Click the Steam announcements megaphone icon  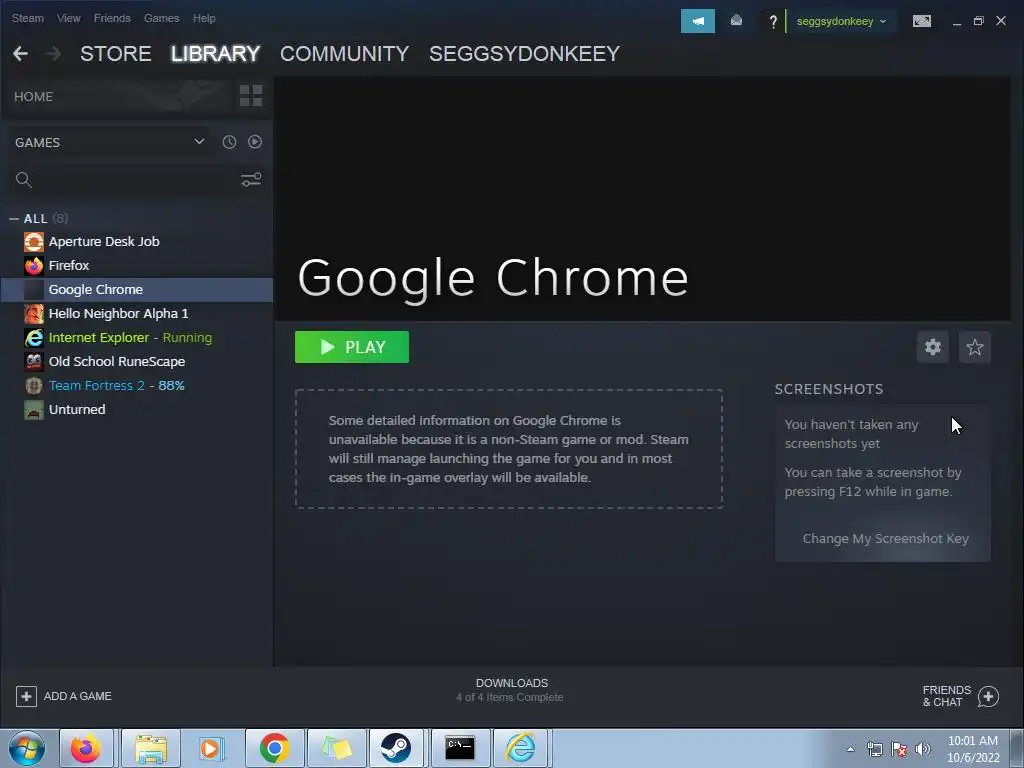click(x=697, y=21)
